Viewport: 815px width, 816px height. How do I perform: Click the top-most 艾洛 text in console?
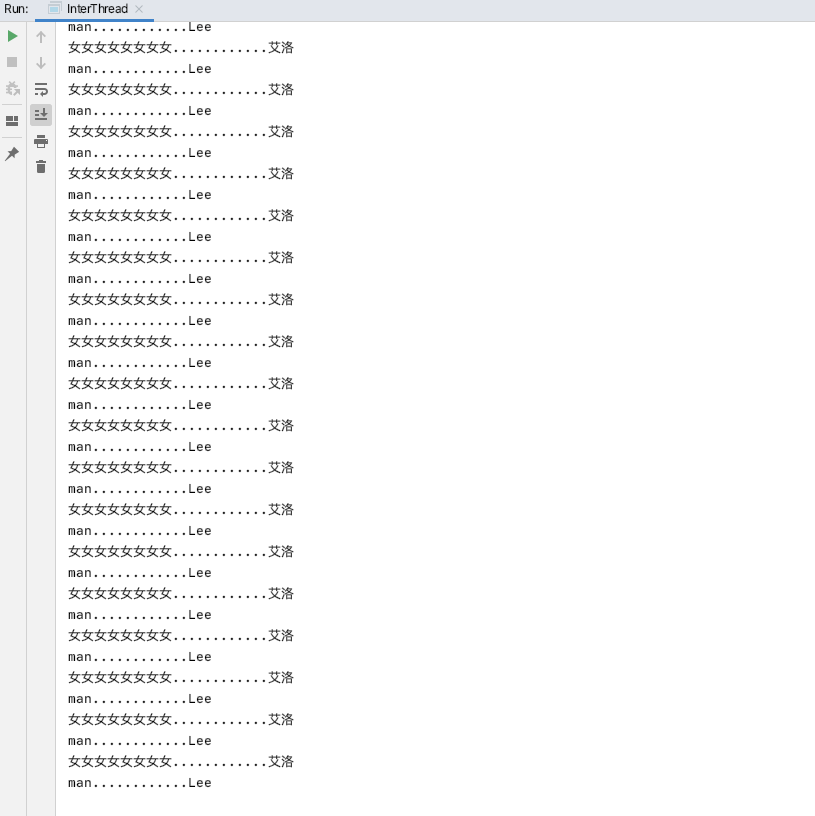click(x=281, y=48)
